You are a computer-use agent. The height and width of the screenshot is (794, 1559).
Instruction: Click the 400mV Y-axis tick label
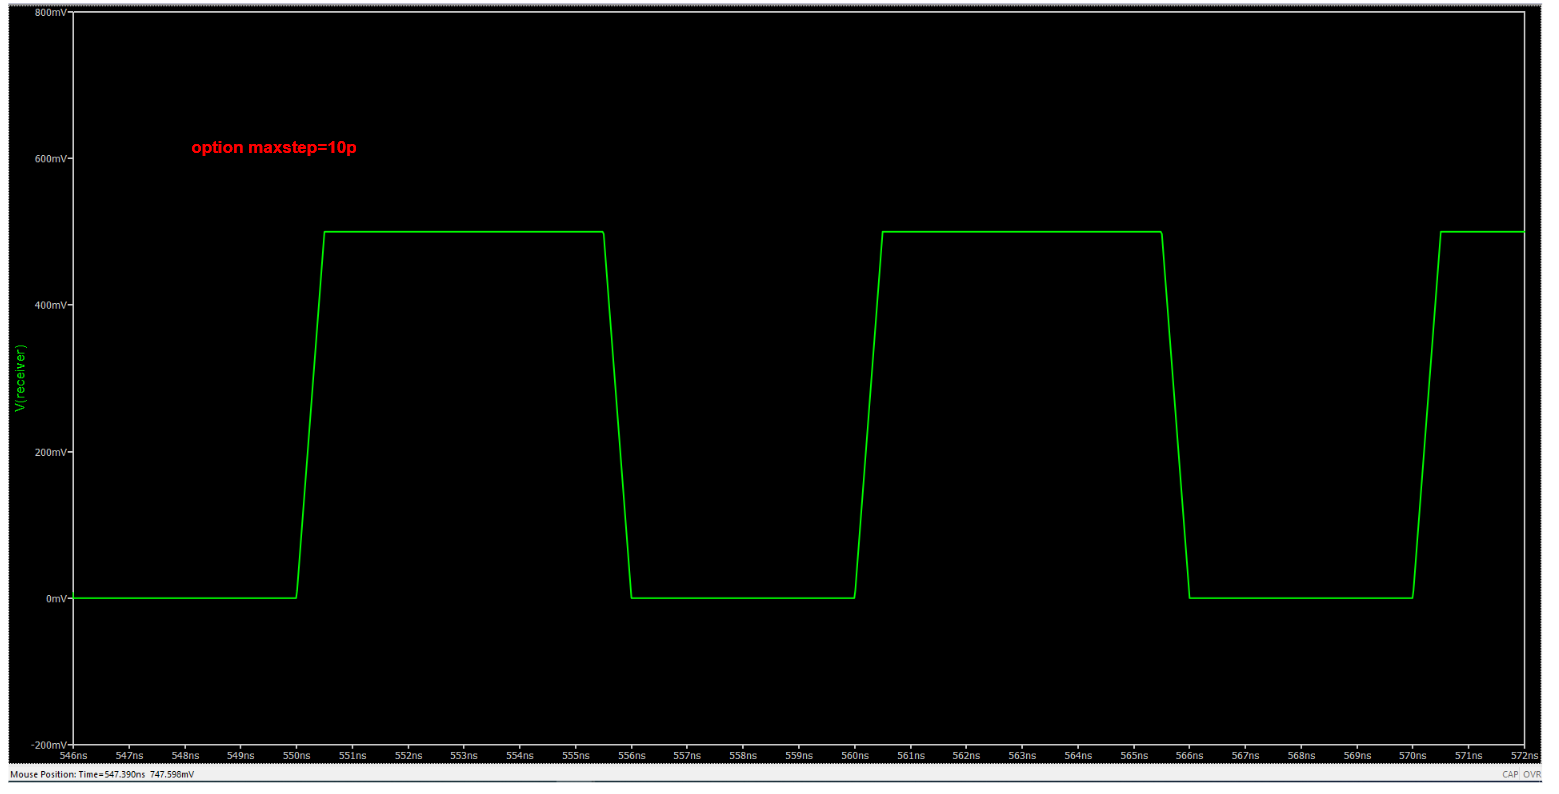(x=50, y=305)
